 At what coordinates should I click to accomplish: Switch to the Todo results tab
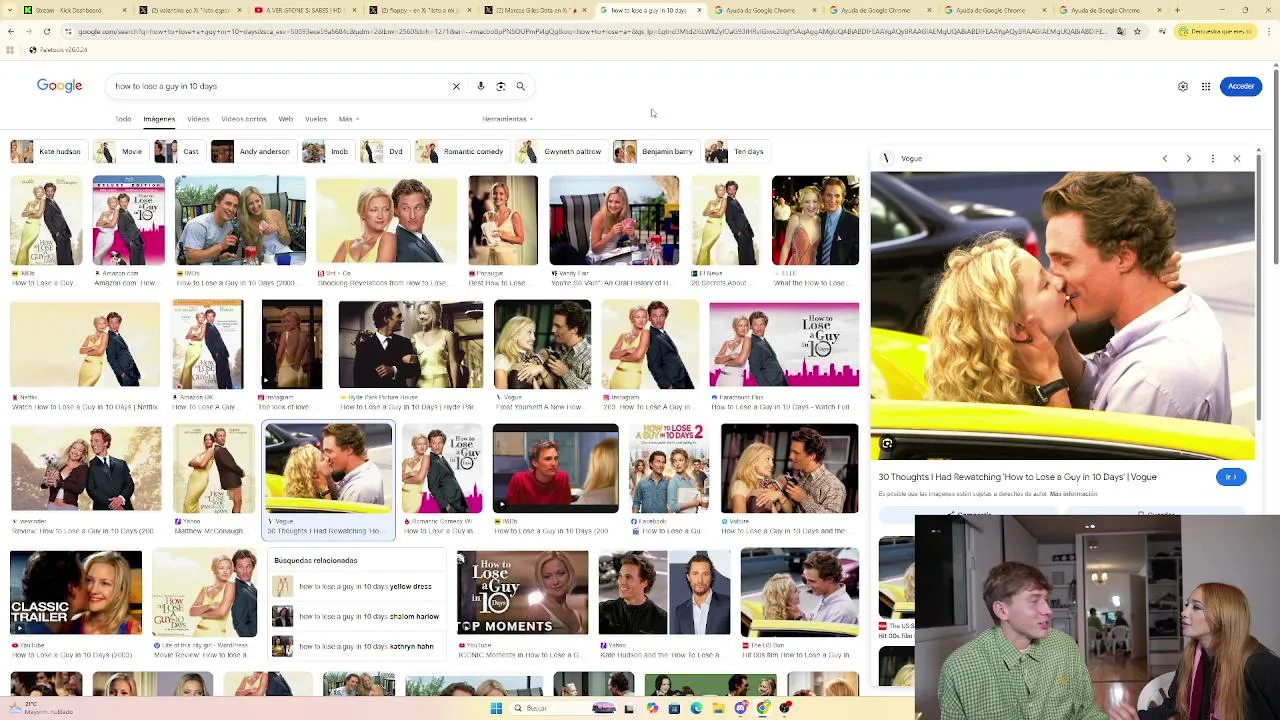123,119
